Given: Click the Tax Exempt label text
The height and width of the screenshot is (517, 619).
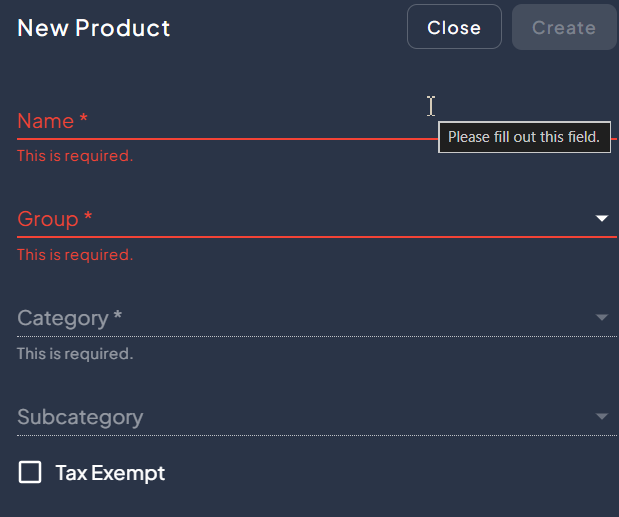Looking at the screenshot, I should pos(110,473).
